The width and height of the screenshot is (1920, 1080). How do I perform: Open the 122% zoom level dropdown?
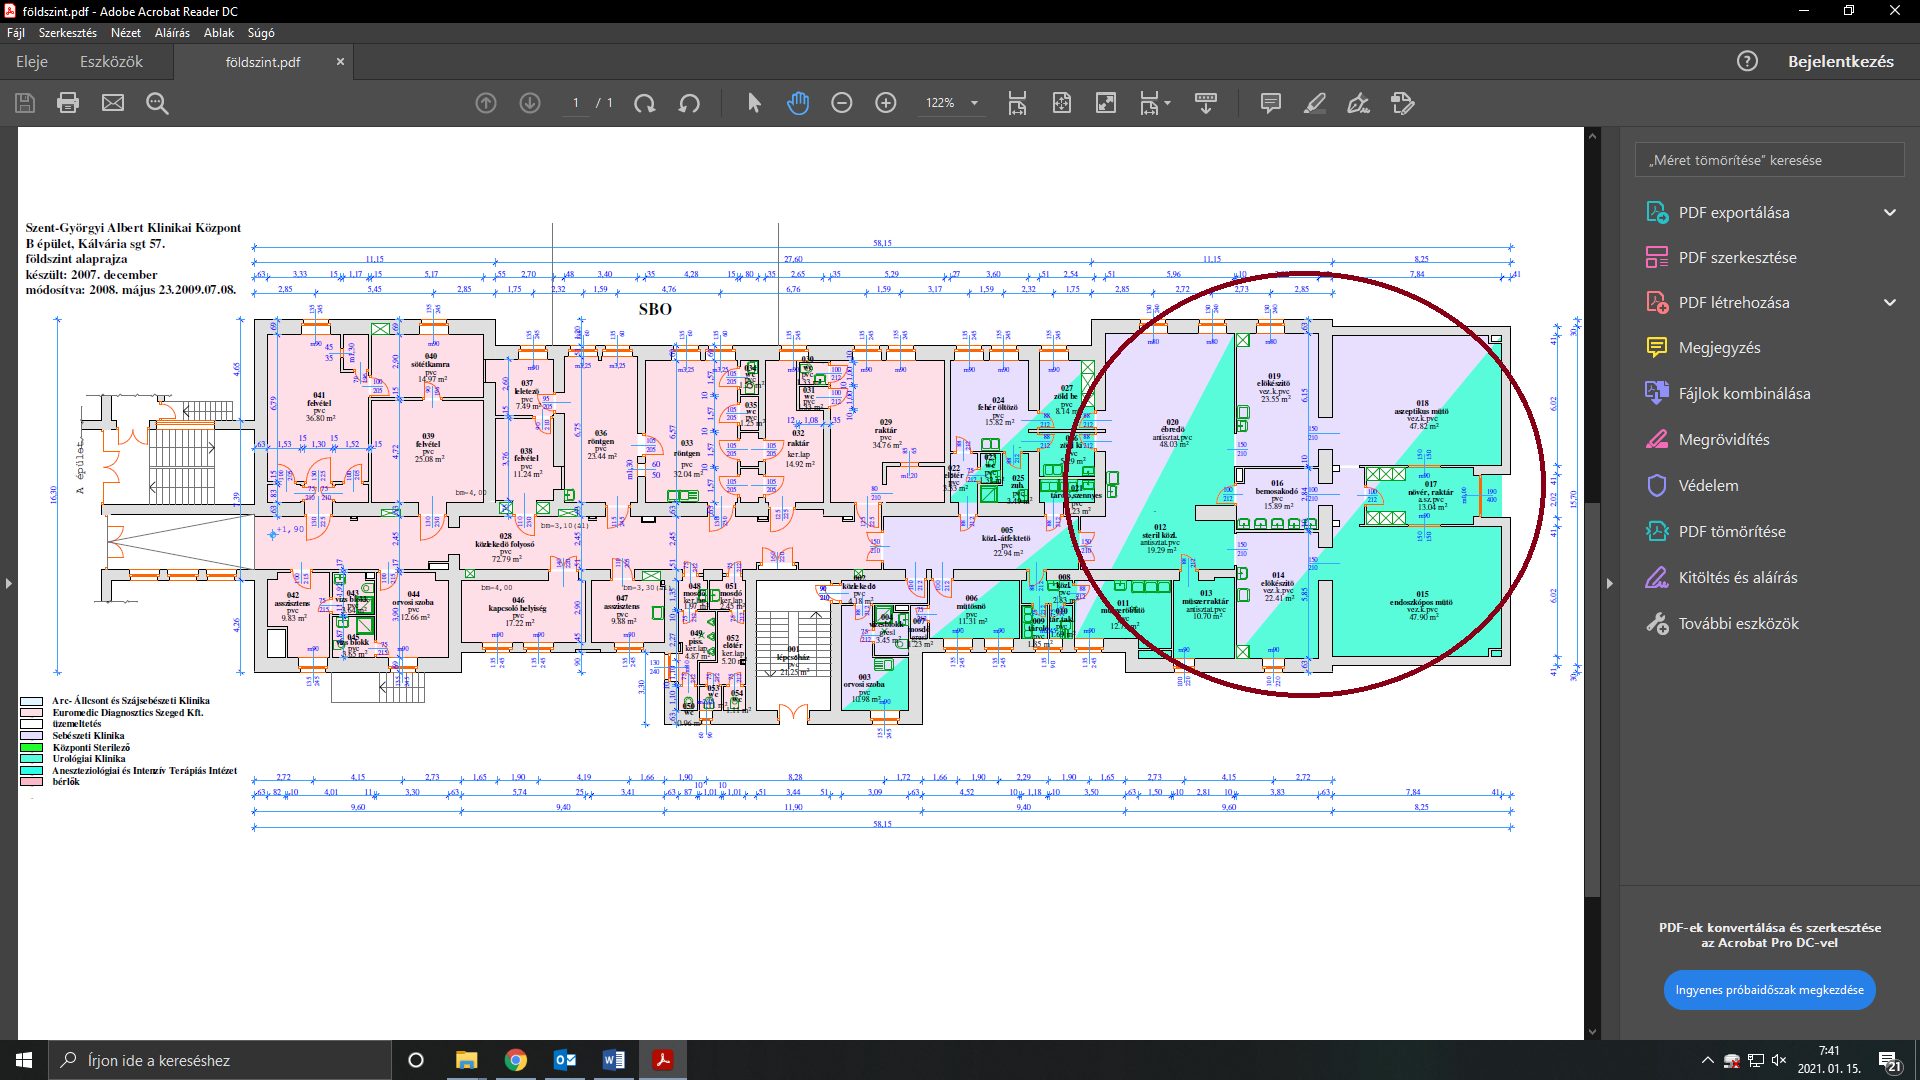click(x=974, y=103)
